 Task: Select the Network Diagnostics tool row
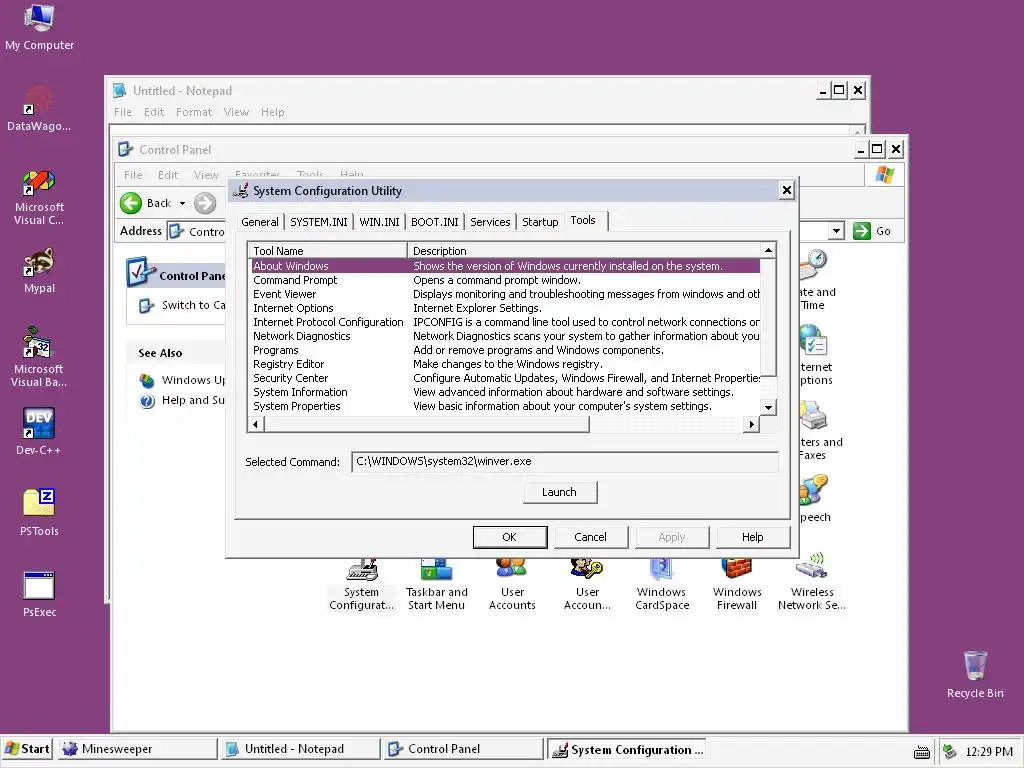[505, 336]
